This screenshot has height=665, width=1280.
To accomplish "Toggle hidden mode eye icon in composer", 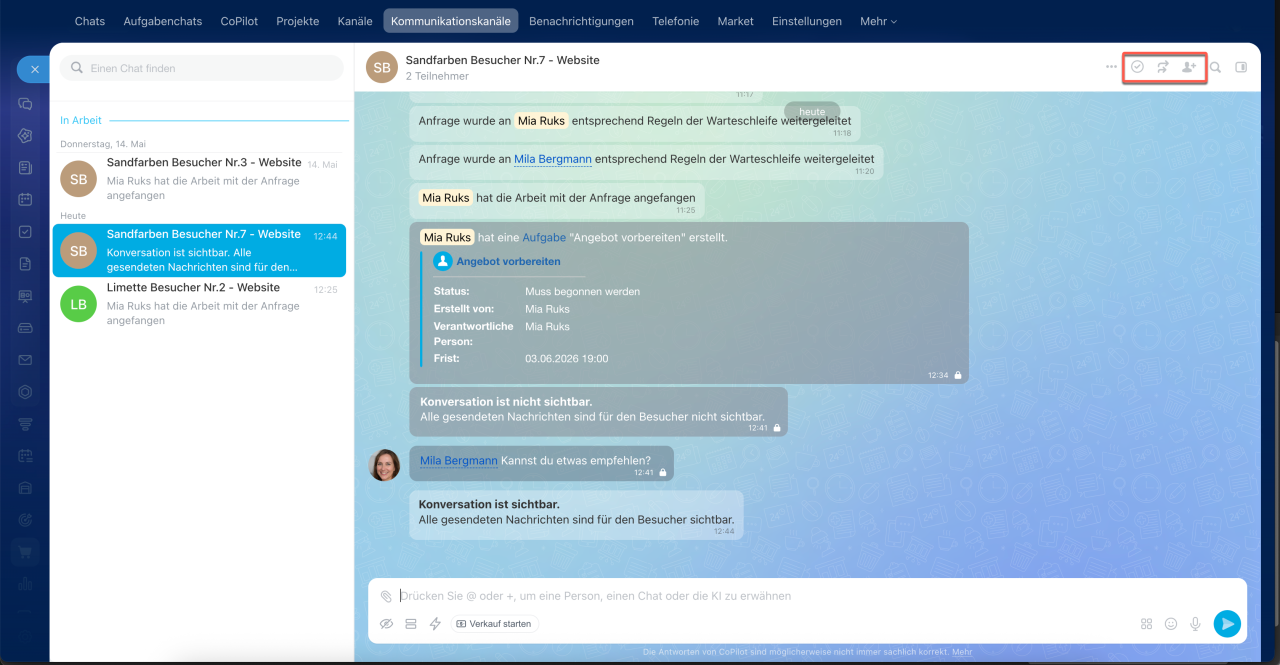I will click(387, 624).
